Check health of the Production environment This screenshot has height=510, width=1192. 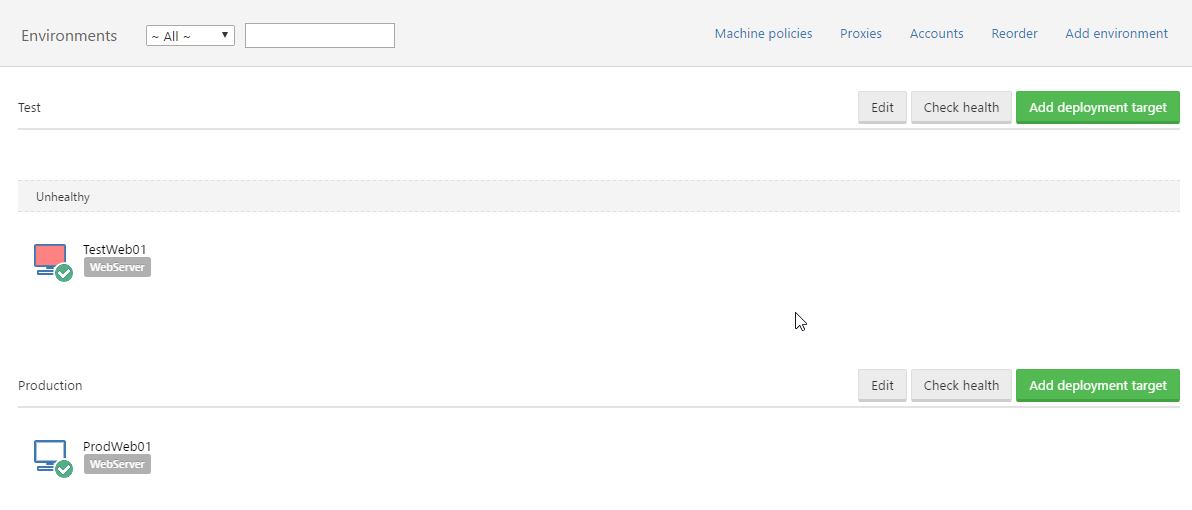coord(961,385)
